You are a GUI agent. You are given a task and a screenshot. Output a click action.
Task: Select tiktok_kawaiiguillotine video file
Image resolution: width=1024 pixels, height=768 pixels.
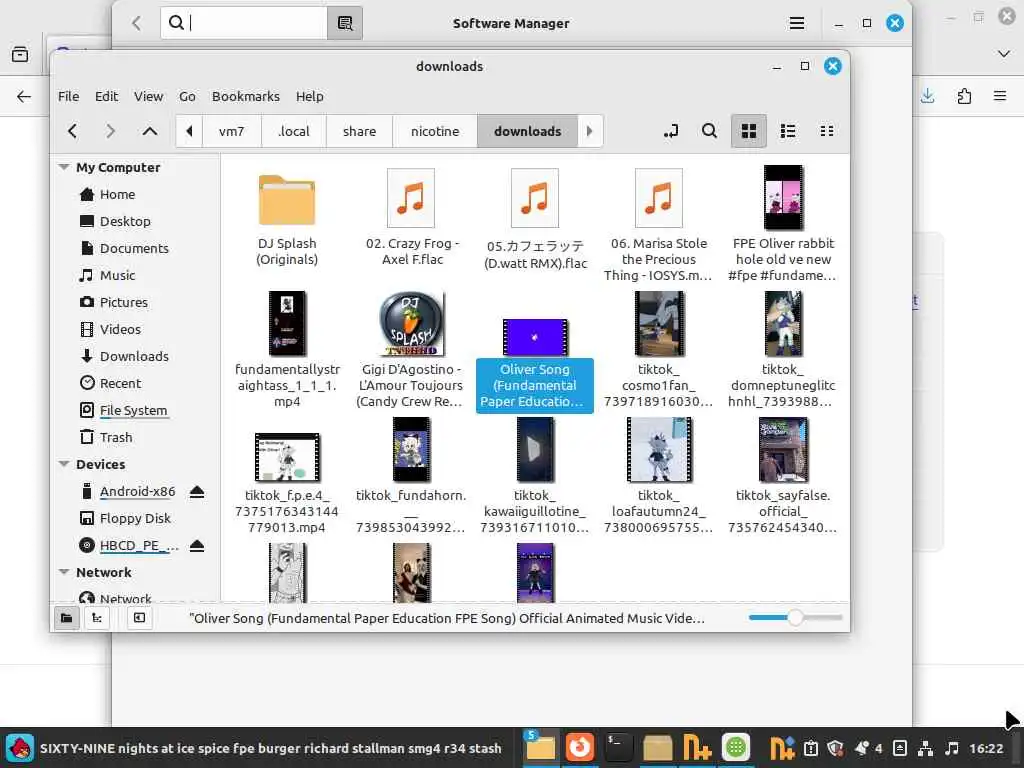pyautogui.click(x=534, y=476)
